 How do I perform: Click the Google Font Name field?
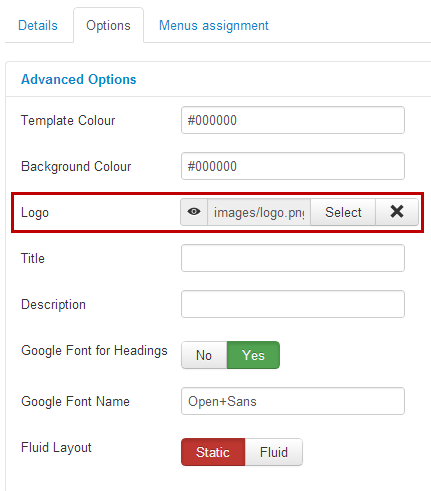click(x=293, y=401)
